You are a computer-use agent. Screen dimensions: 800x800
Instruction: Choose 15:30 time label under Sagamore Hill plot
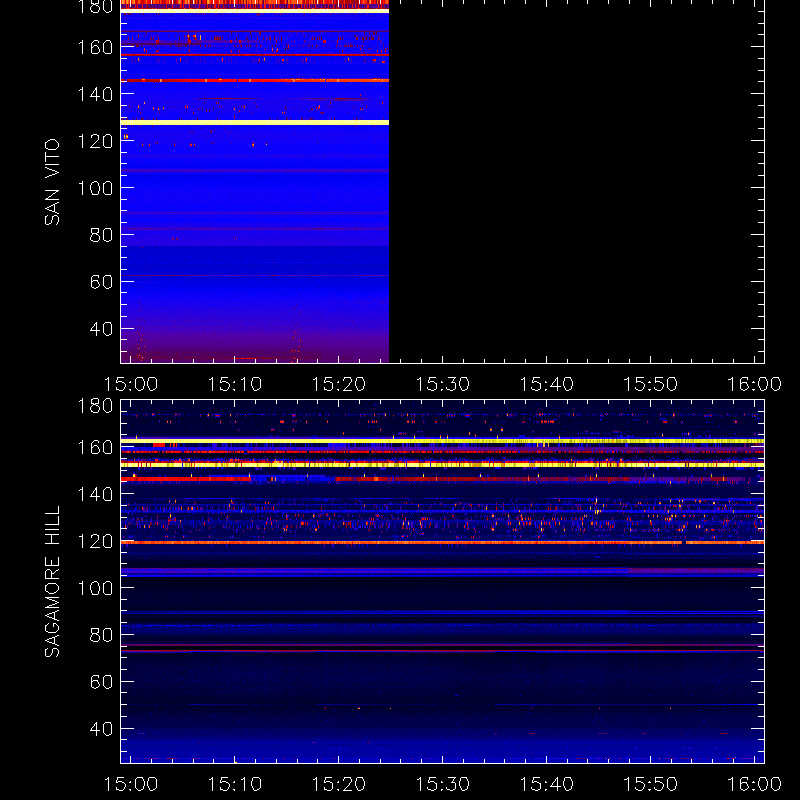point(442,784)
